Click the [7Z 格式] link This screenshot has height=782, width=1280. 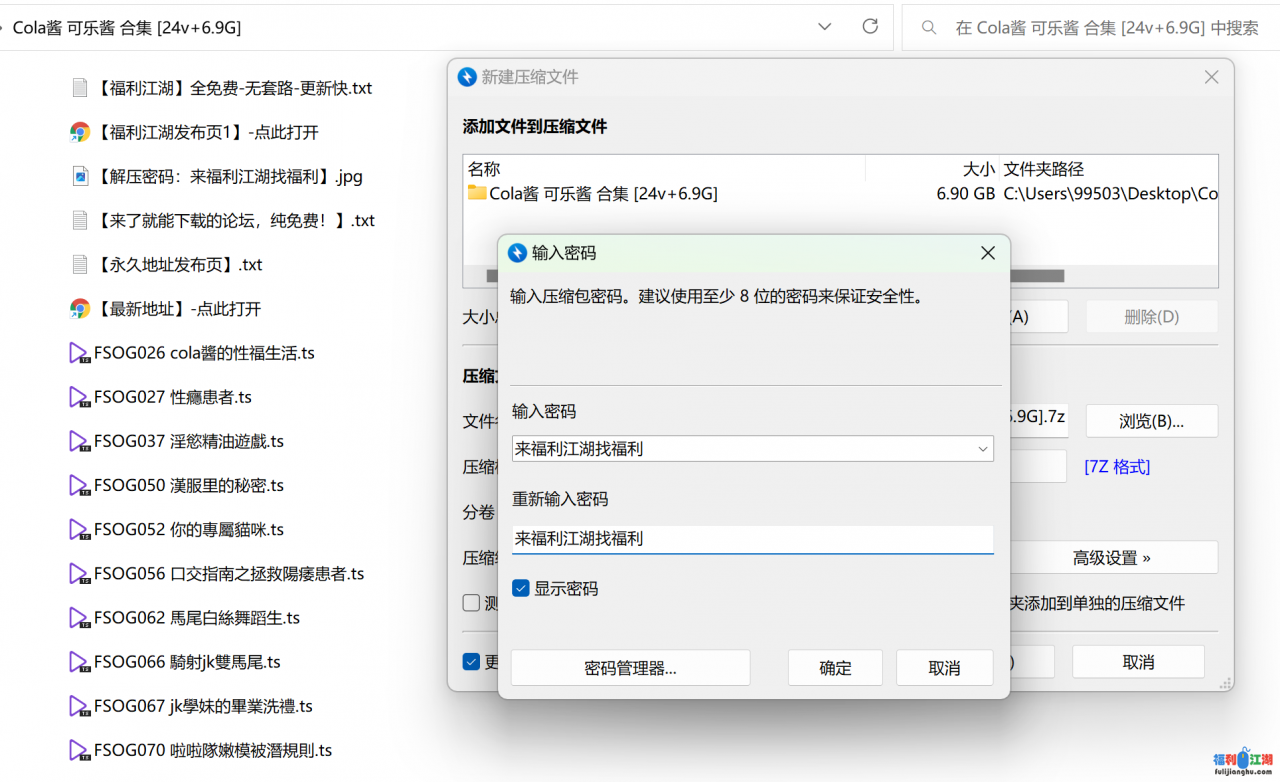tap(1117, 467)
